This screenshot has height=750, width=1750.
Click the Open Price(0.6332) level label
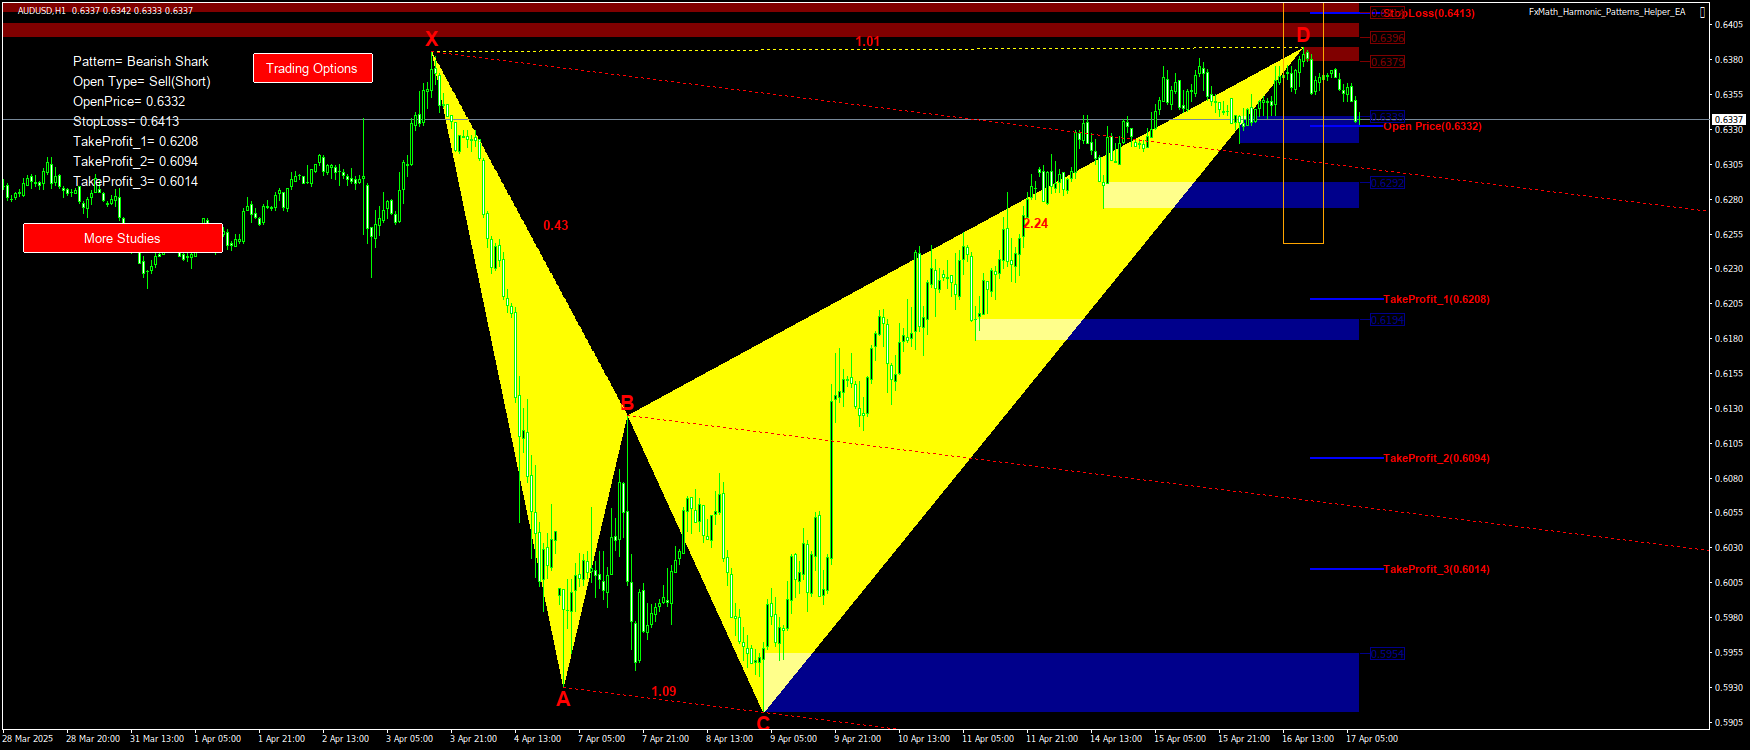click(1432, 126)
